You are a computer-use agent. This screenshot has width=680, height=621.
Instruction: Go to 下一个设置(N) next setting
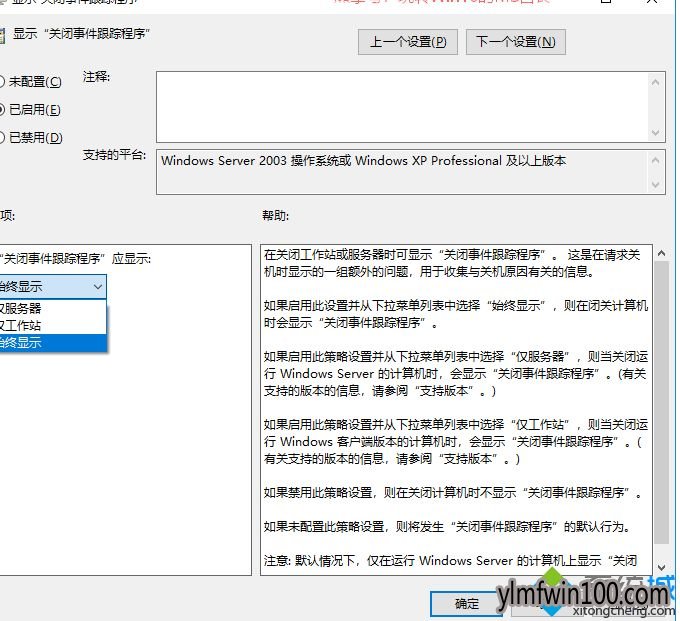click(516, 42)
